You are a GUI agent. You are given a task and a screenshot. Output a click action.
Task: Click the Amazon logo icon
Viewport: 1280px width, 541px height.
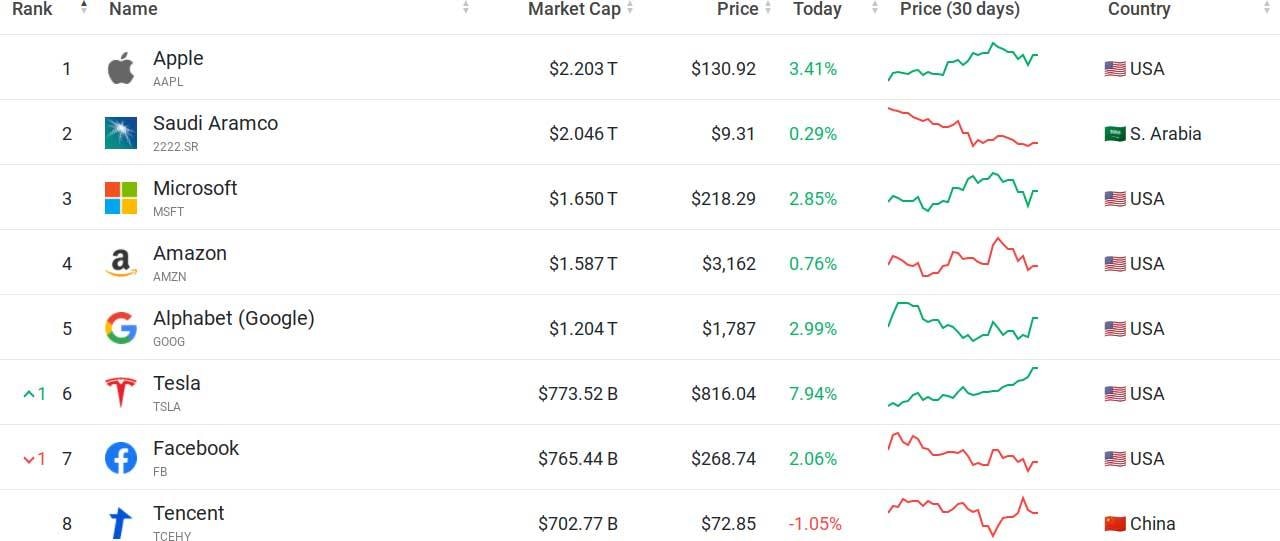pos(121,263)
